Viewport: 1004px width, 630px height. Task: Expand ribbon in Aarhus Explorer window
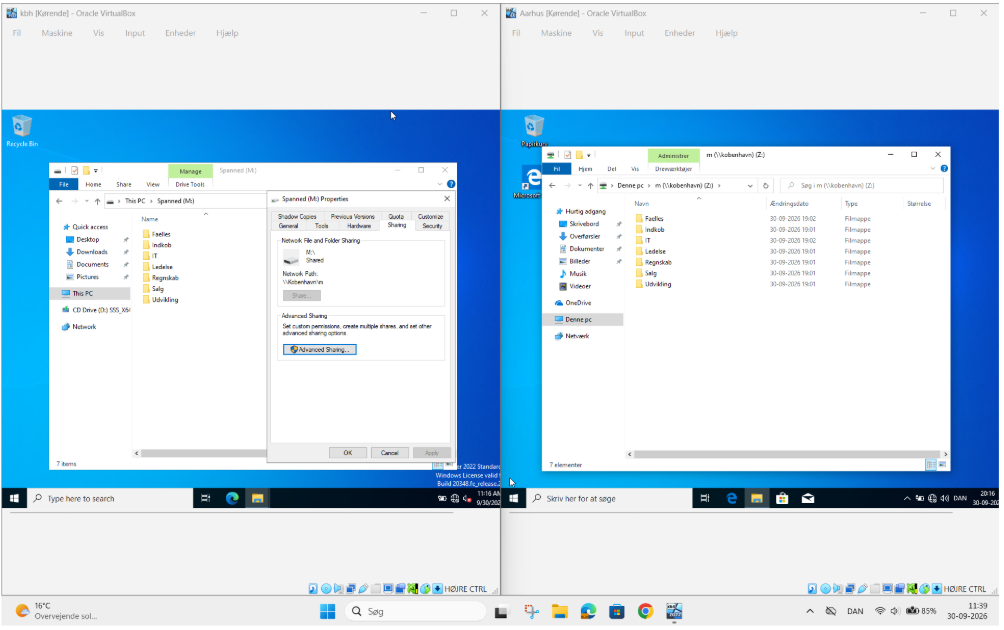[x=932, y=168]
